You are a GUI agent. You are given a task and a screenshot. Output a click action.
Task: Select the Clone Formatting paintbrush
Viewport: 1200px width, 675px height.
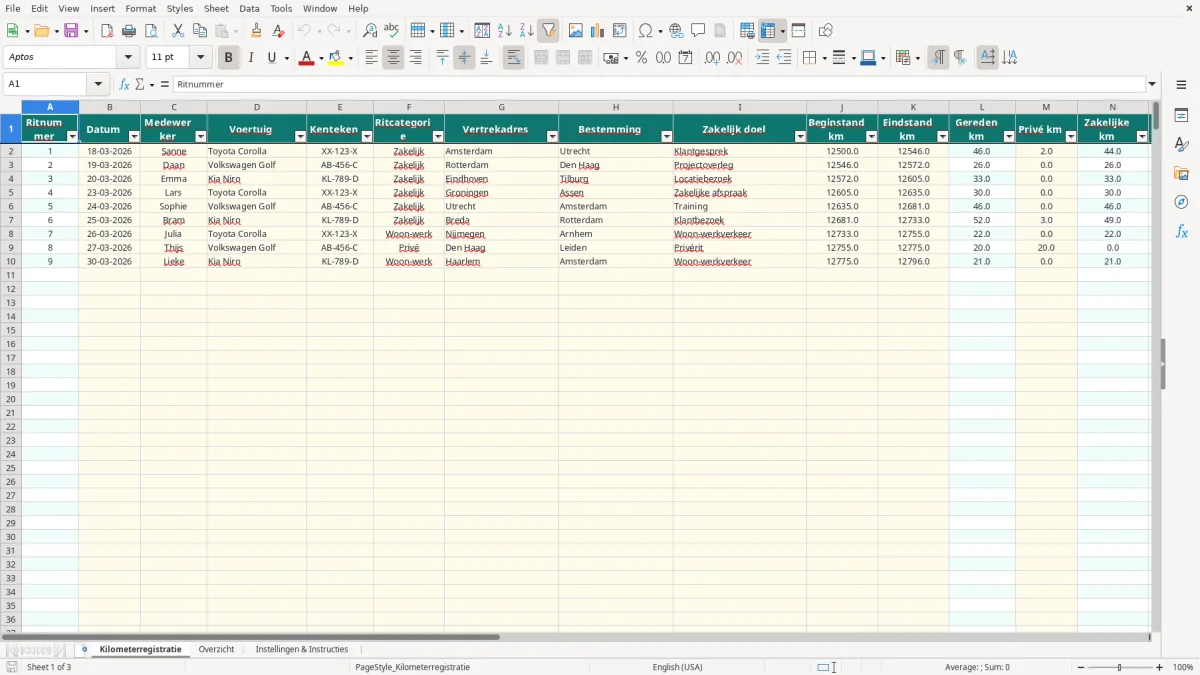257,31
